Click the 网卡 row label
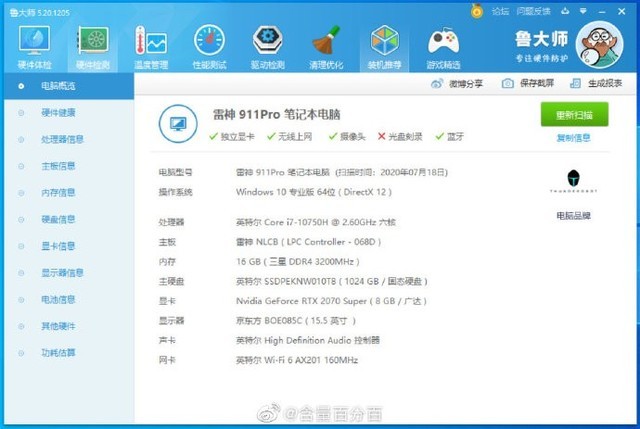The height and width of the screenshot is (429, 640). [167, 360]
